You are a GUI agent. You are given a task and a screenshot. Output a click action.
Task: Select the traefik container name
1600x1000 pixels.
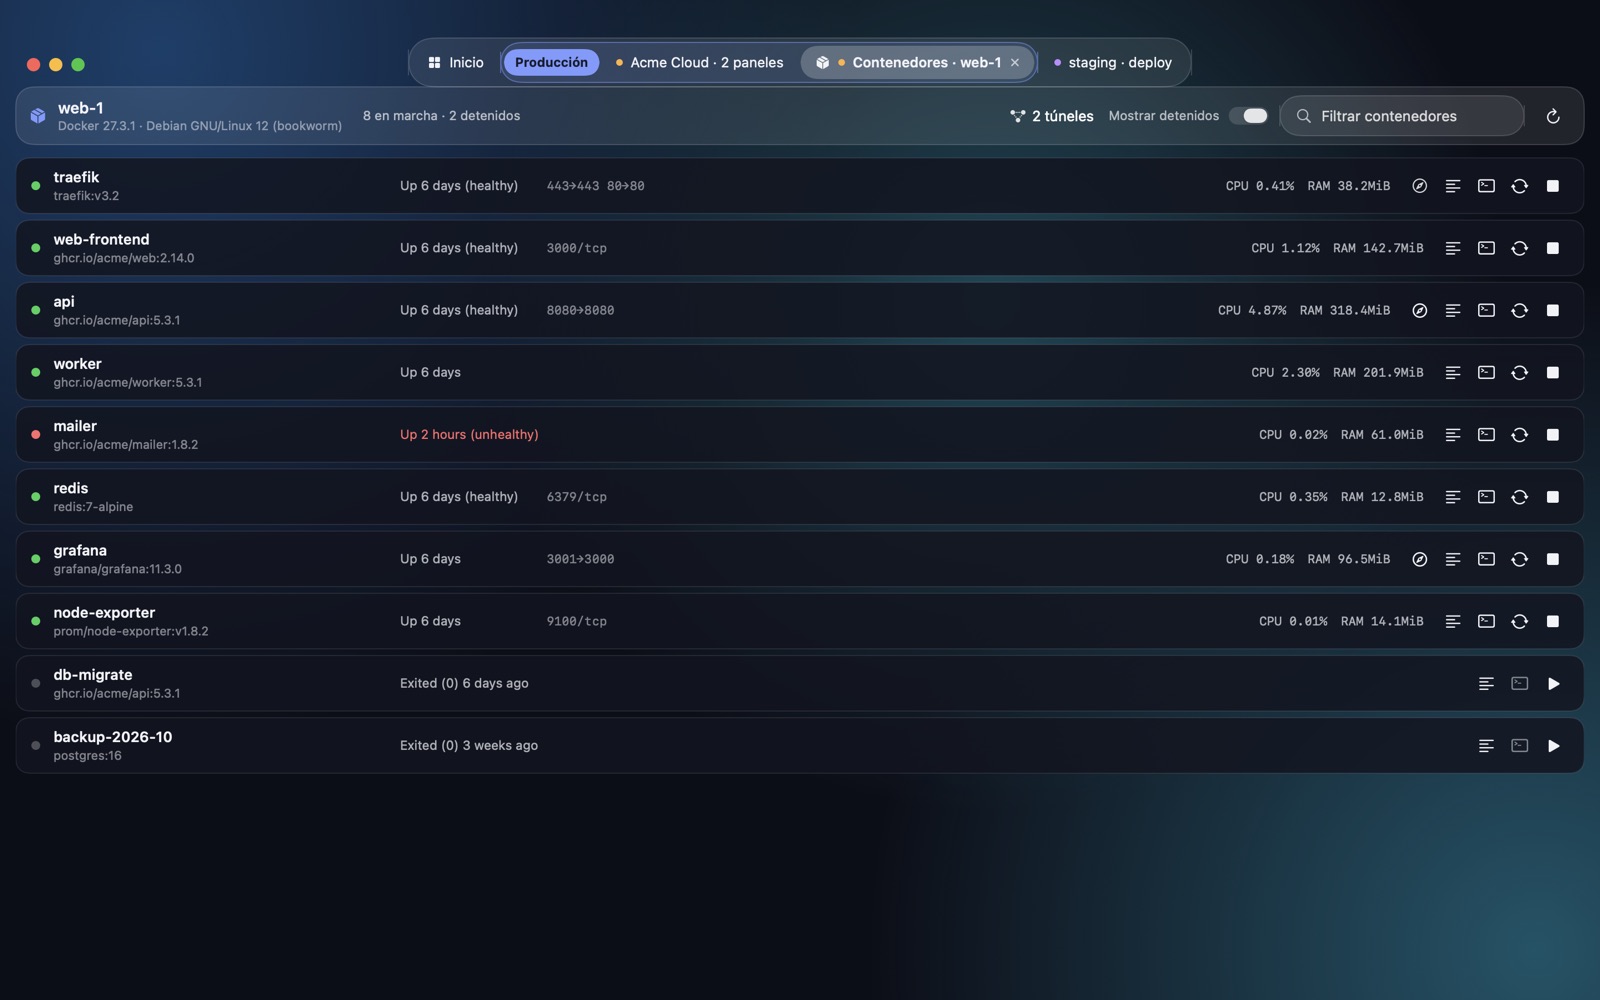click(x=76, y=177)
